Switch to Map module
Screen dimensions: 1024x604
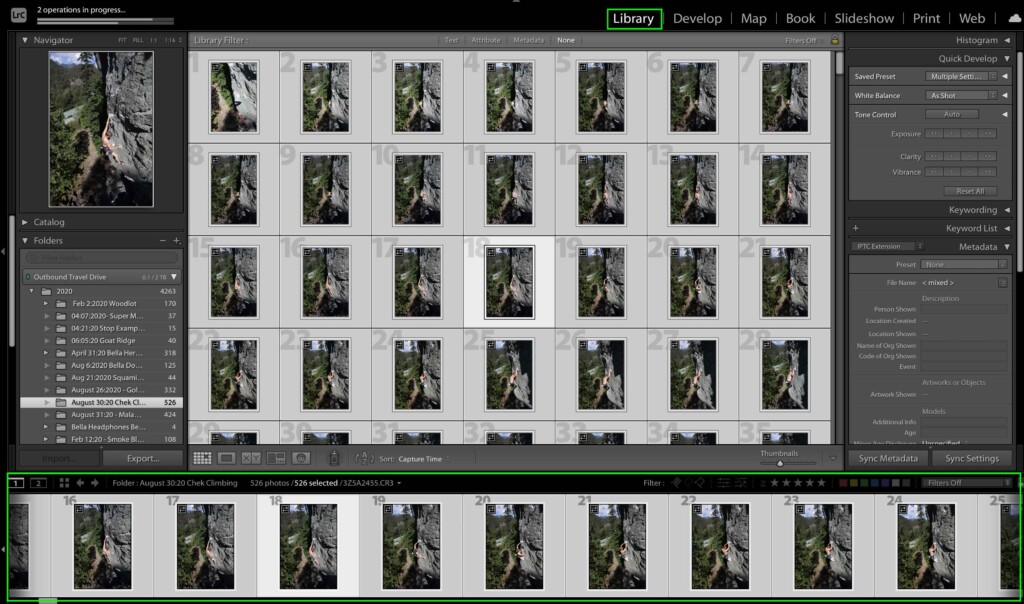[754, 18]
